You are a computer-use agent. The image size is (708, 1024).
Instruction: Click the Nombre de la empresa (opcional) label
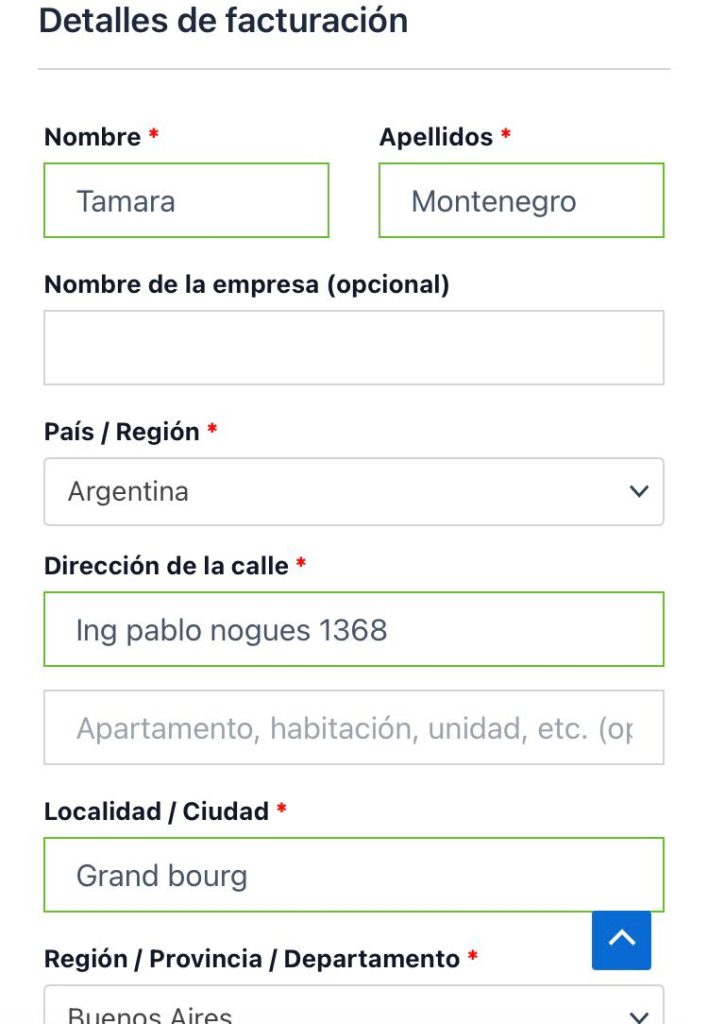246,285
